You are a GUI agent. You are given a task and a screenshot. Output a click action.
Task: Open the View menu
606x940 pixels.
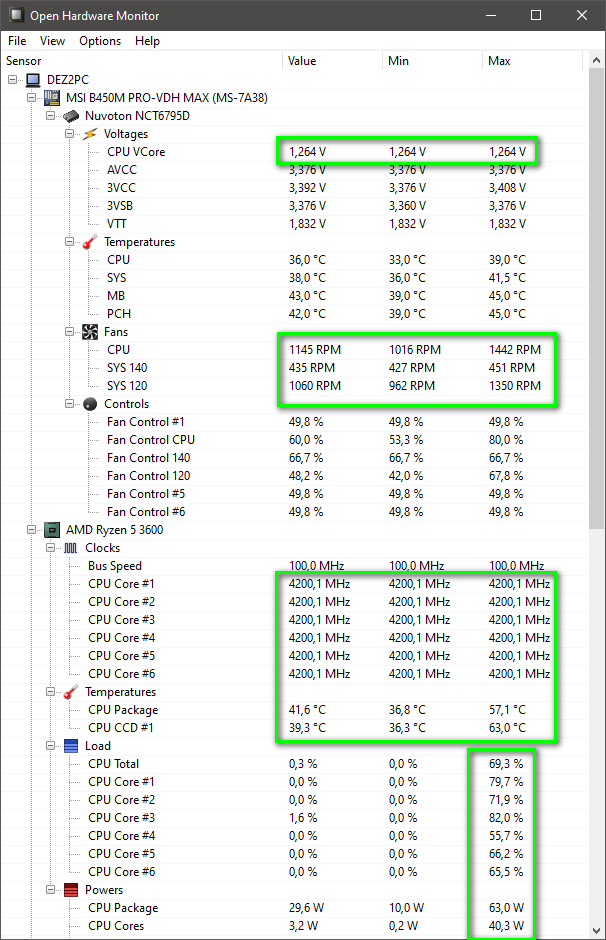(x=52, y=41)
